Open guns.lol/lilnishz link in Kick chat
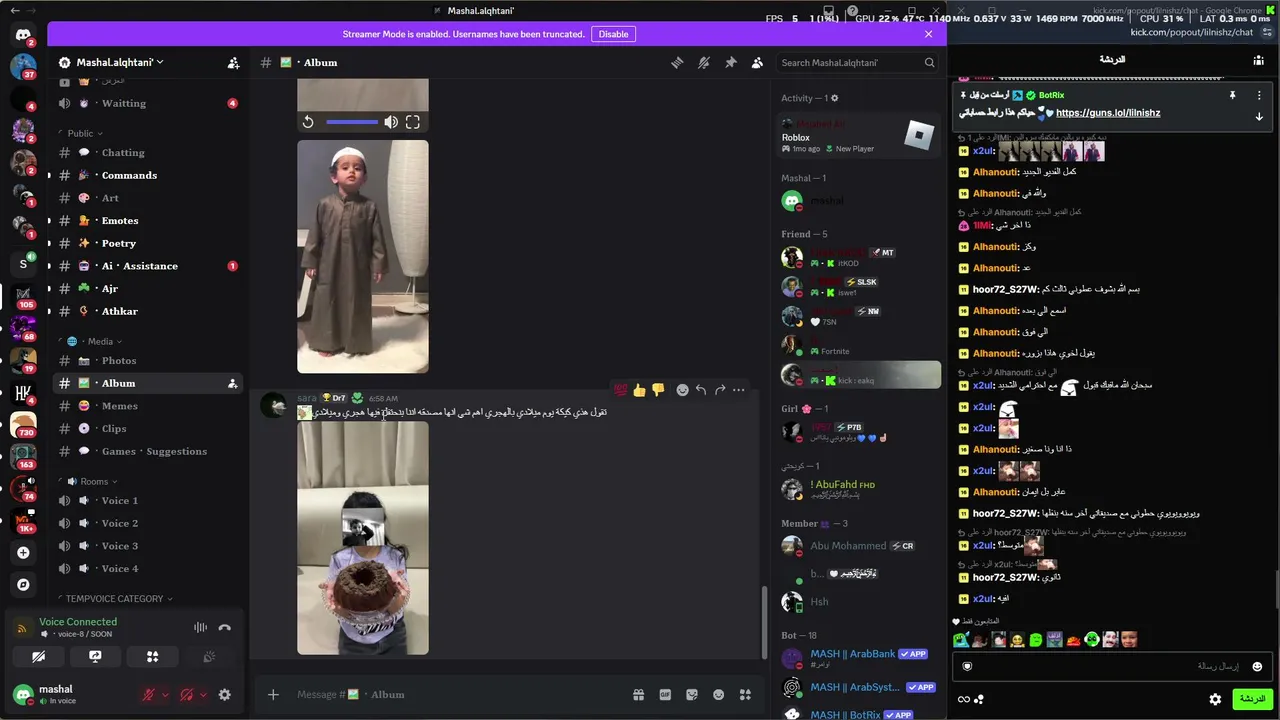1280x720 pixels. (1108, 113)
